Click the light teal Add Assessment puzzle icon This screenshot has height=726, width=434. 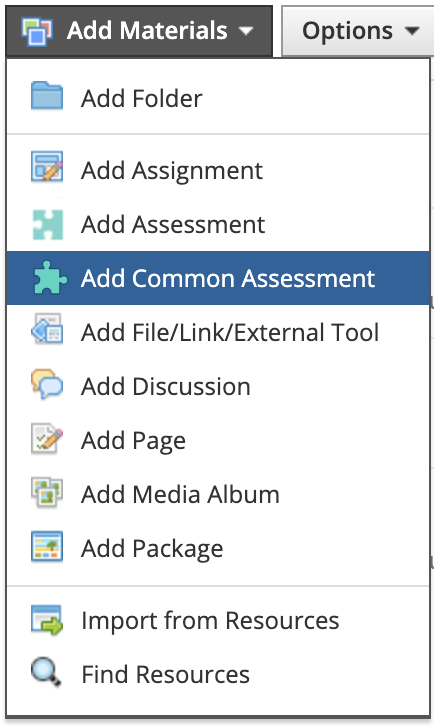click(47, 225)
